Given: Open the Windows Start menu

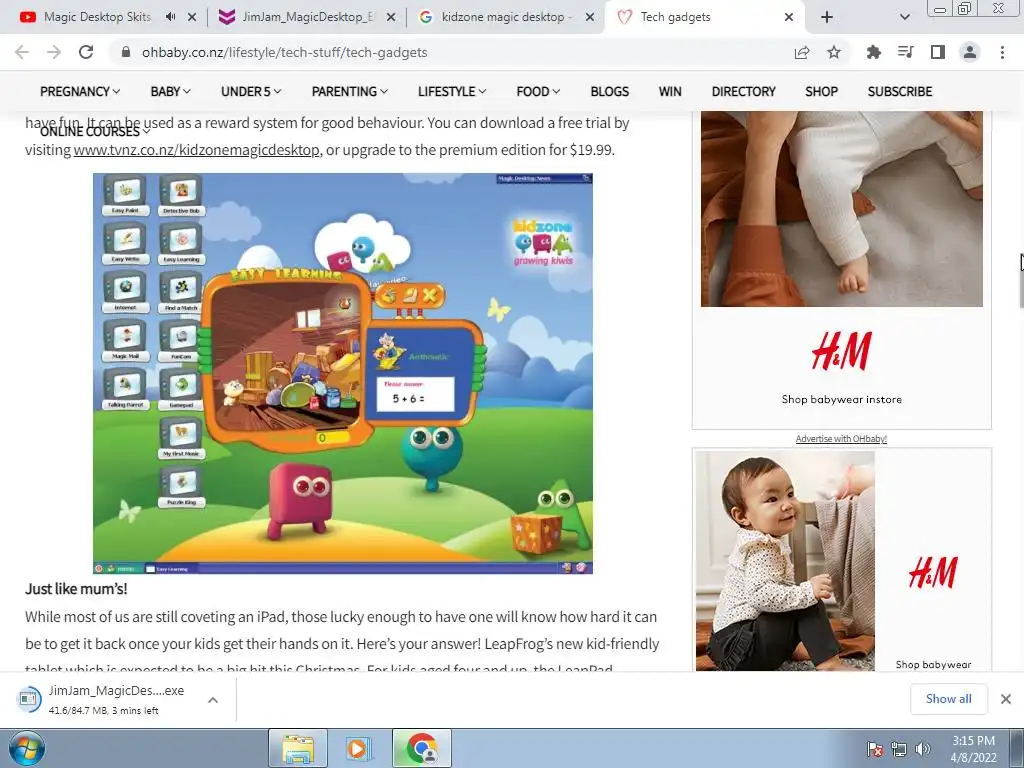Looking at the screenshot, I should (26, 748).
